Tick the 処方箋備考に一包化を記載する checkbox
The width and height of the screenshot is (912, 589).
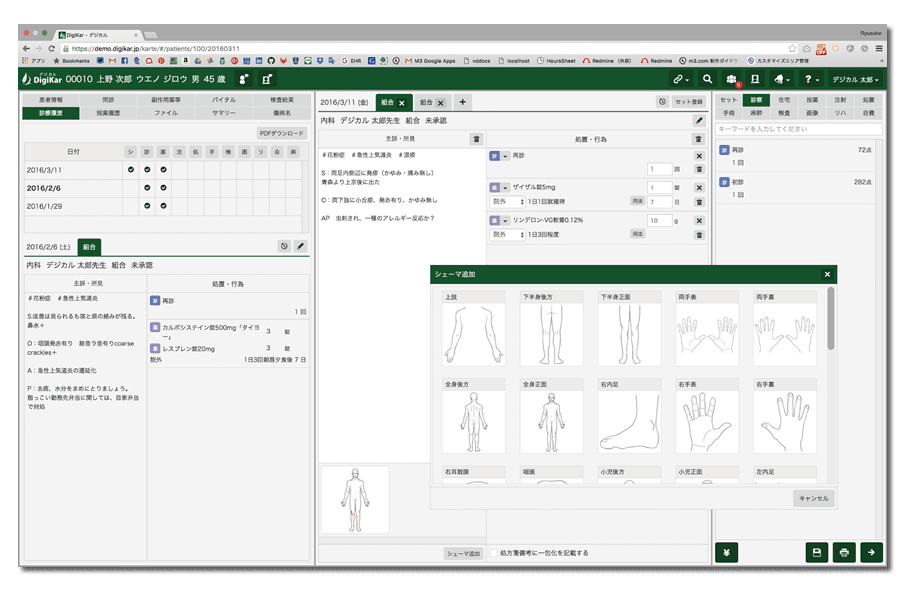click(493, 553)
